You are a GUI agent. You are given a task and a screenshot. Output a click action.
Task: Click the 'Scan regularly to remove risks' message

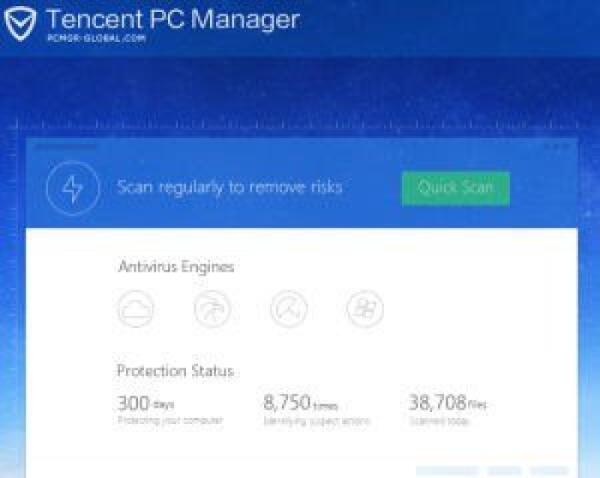point(229,187)
